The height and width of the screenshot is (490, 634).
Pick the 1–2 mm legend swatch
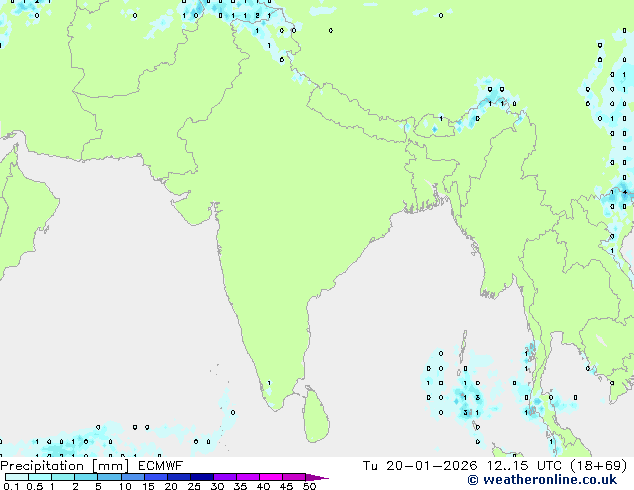point(63,477)
